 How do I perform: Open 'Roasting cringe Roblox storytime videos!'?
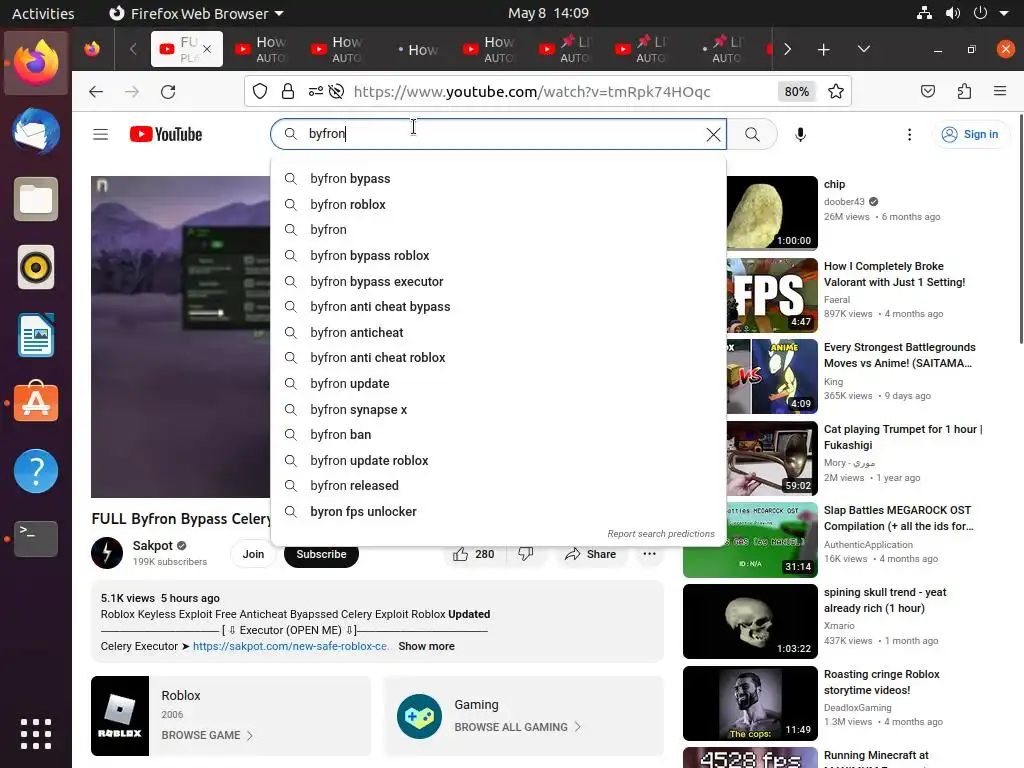pyautogui.click(x=882, y=682)
